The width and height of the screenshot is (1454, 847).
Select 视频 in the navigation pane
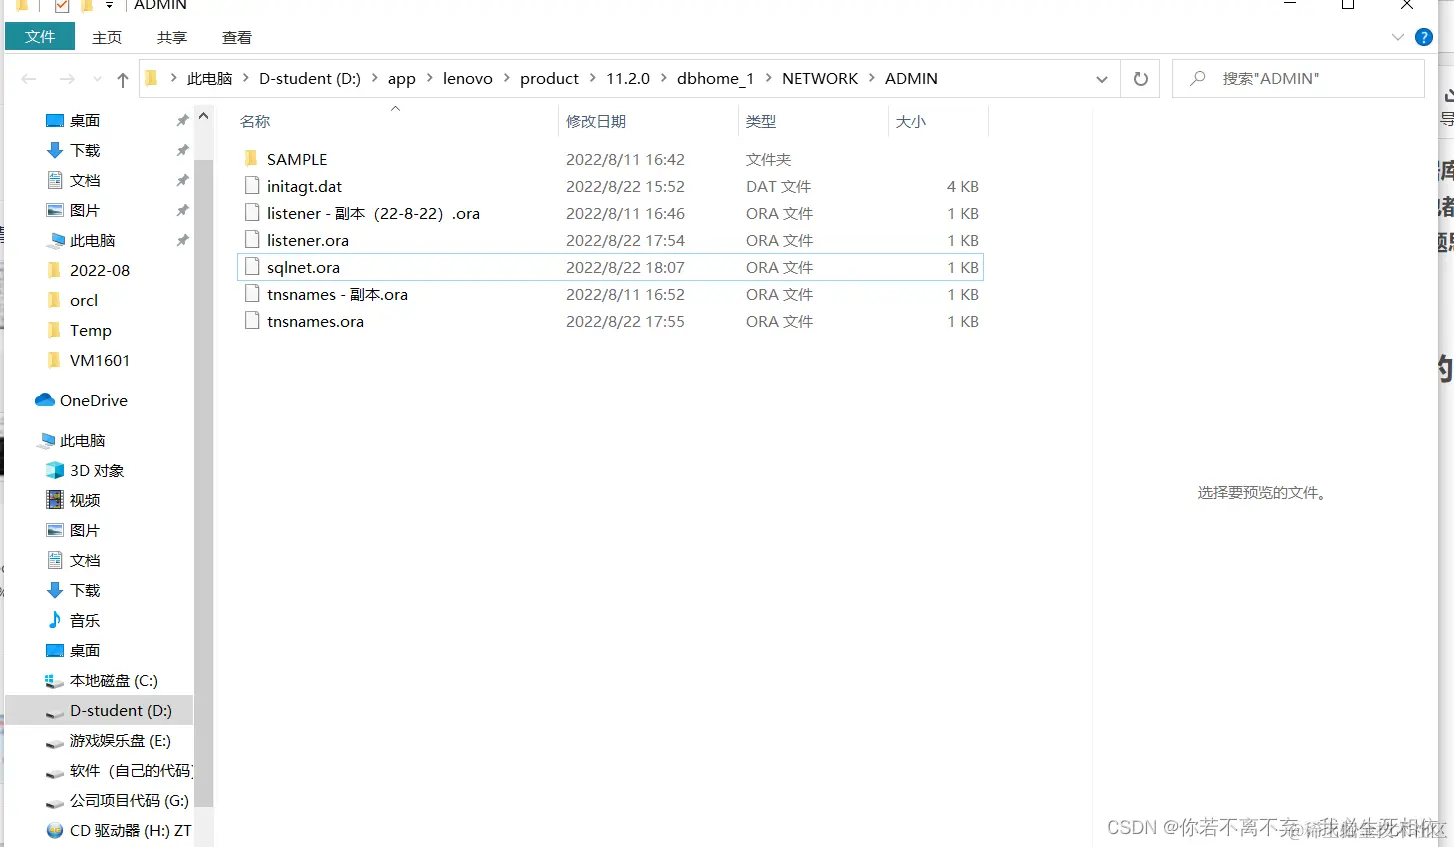85,500
